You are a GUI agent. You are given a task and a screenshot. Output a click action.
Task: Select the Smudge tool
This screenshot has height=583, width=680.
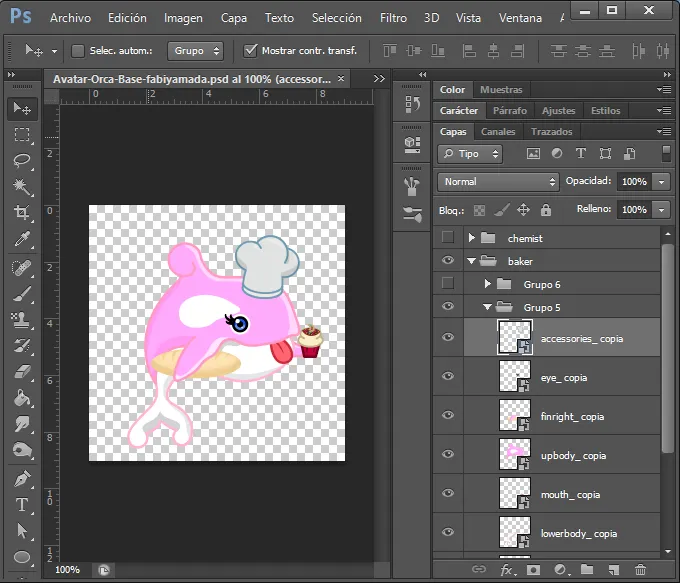tap(22, 424)
